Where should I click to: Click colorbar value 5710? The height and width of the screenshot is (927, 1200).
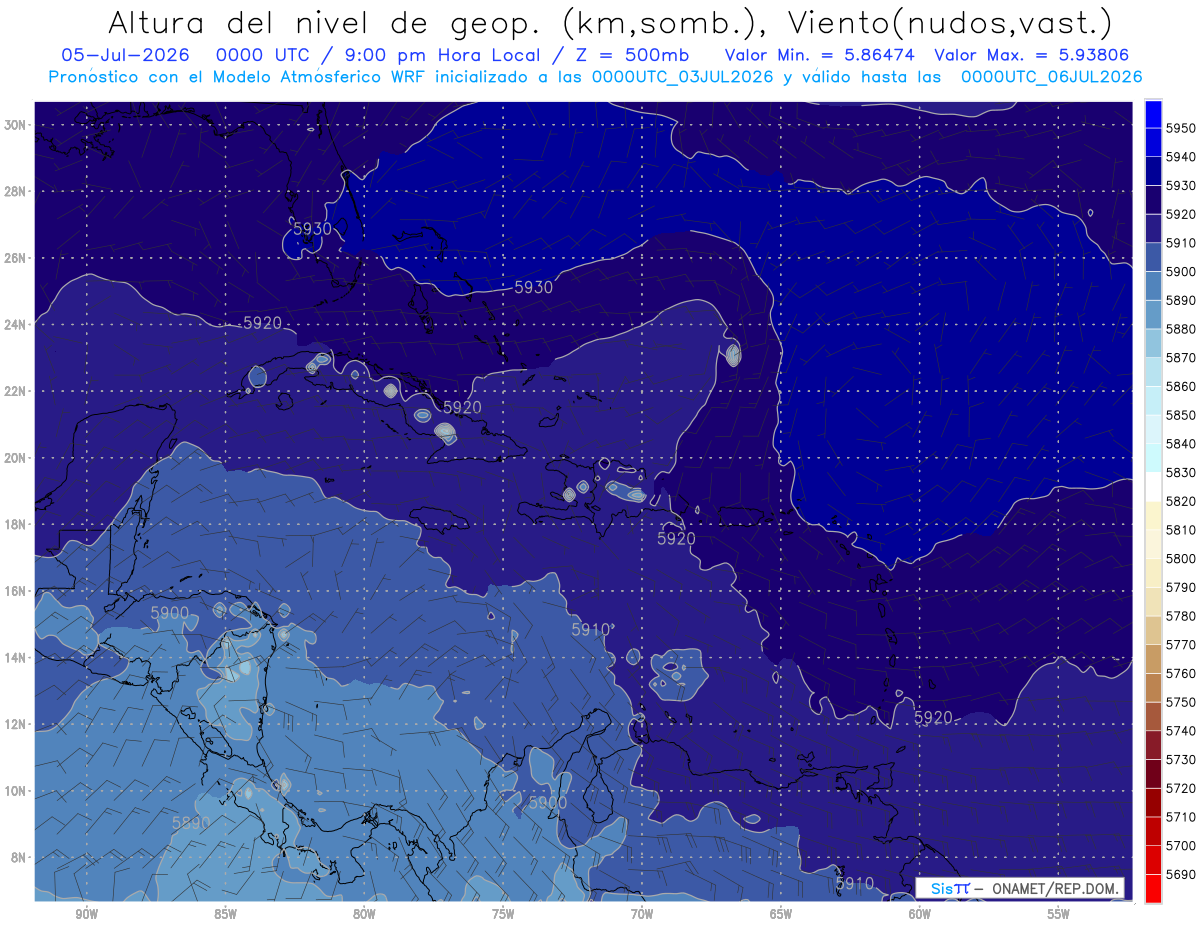pyautogui.click(x=1180, y=817)
